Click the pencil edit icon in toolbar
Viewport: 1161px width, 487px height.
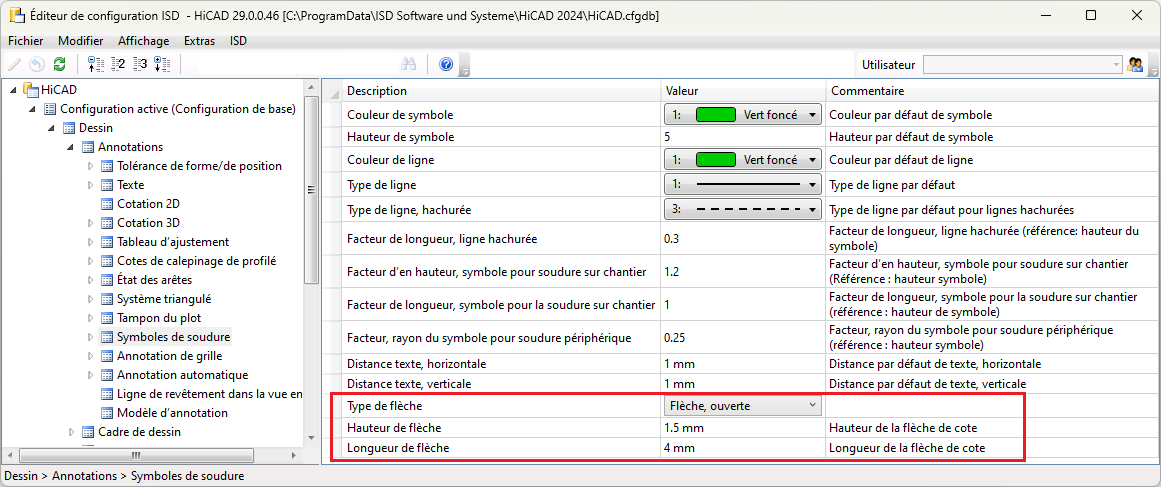tap(13, 64)
